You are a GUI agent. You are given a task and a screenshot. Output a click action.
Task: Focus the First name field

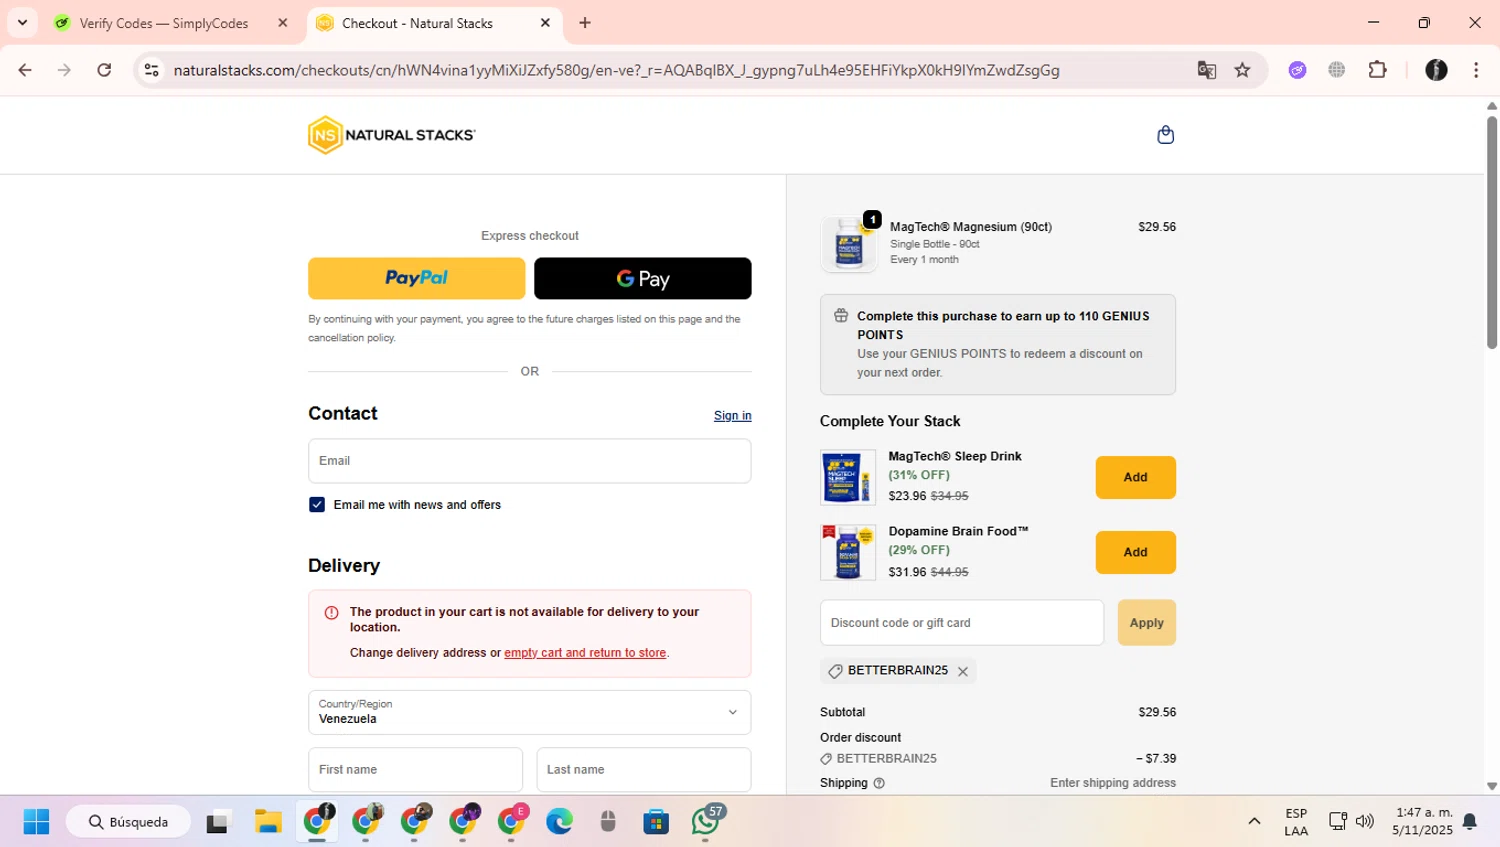point(415,770)
